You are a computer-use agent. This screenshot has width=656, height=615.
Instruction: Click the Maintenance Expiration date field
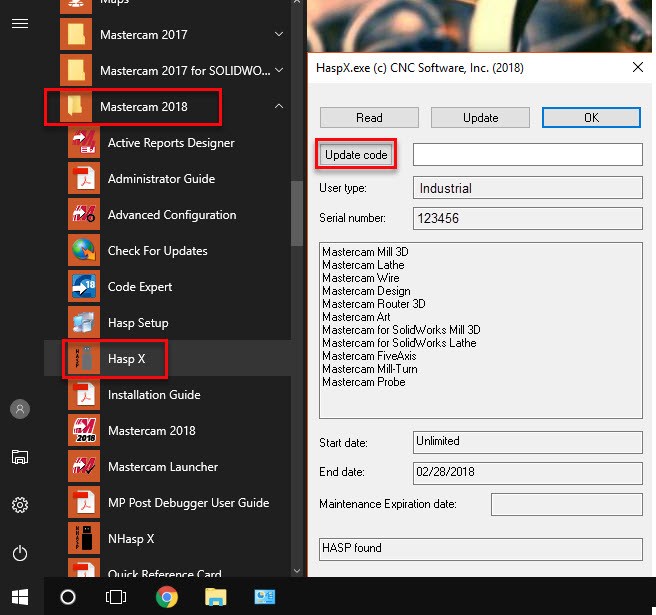566,505
